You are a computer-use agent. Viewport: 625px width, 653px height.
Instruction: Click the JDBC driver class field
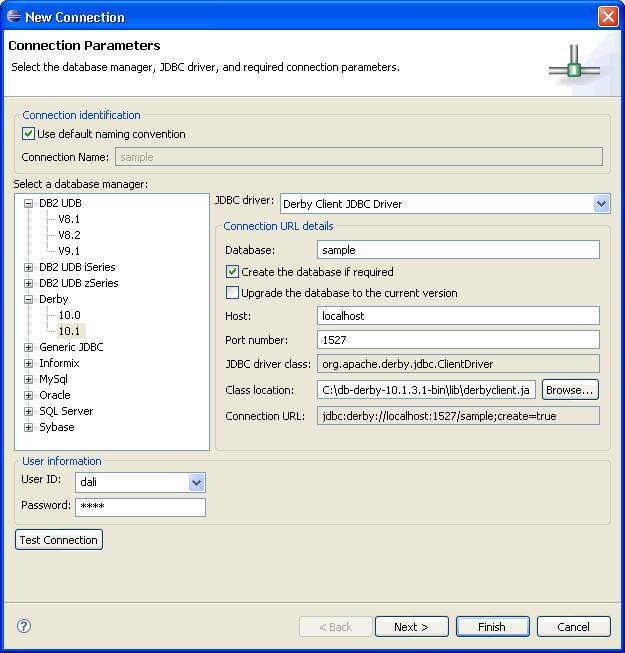point(458,364)
